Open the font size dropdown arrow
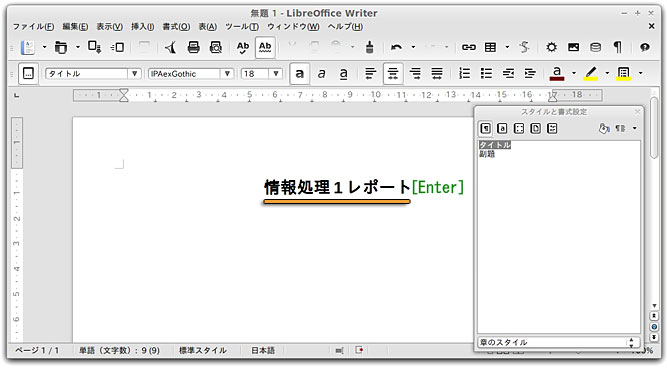Screen dimensions: 667x368 coord(276,74)
